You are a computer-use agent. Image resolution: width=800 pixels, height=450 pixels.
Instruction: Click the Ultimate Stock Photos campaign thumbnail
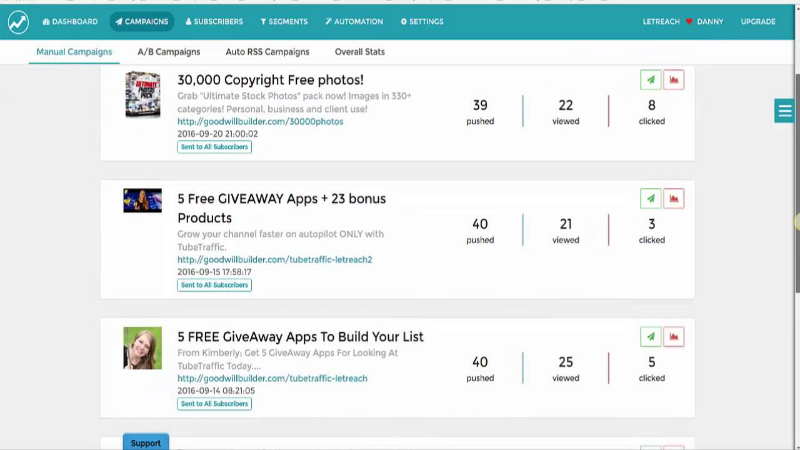pyautogui.click(x=143, y=95)
